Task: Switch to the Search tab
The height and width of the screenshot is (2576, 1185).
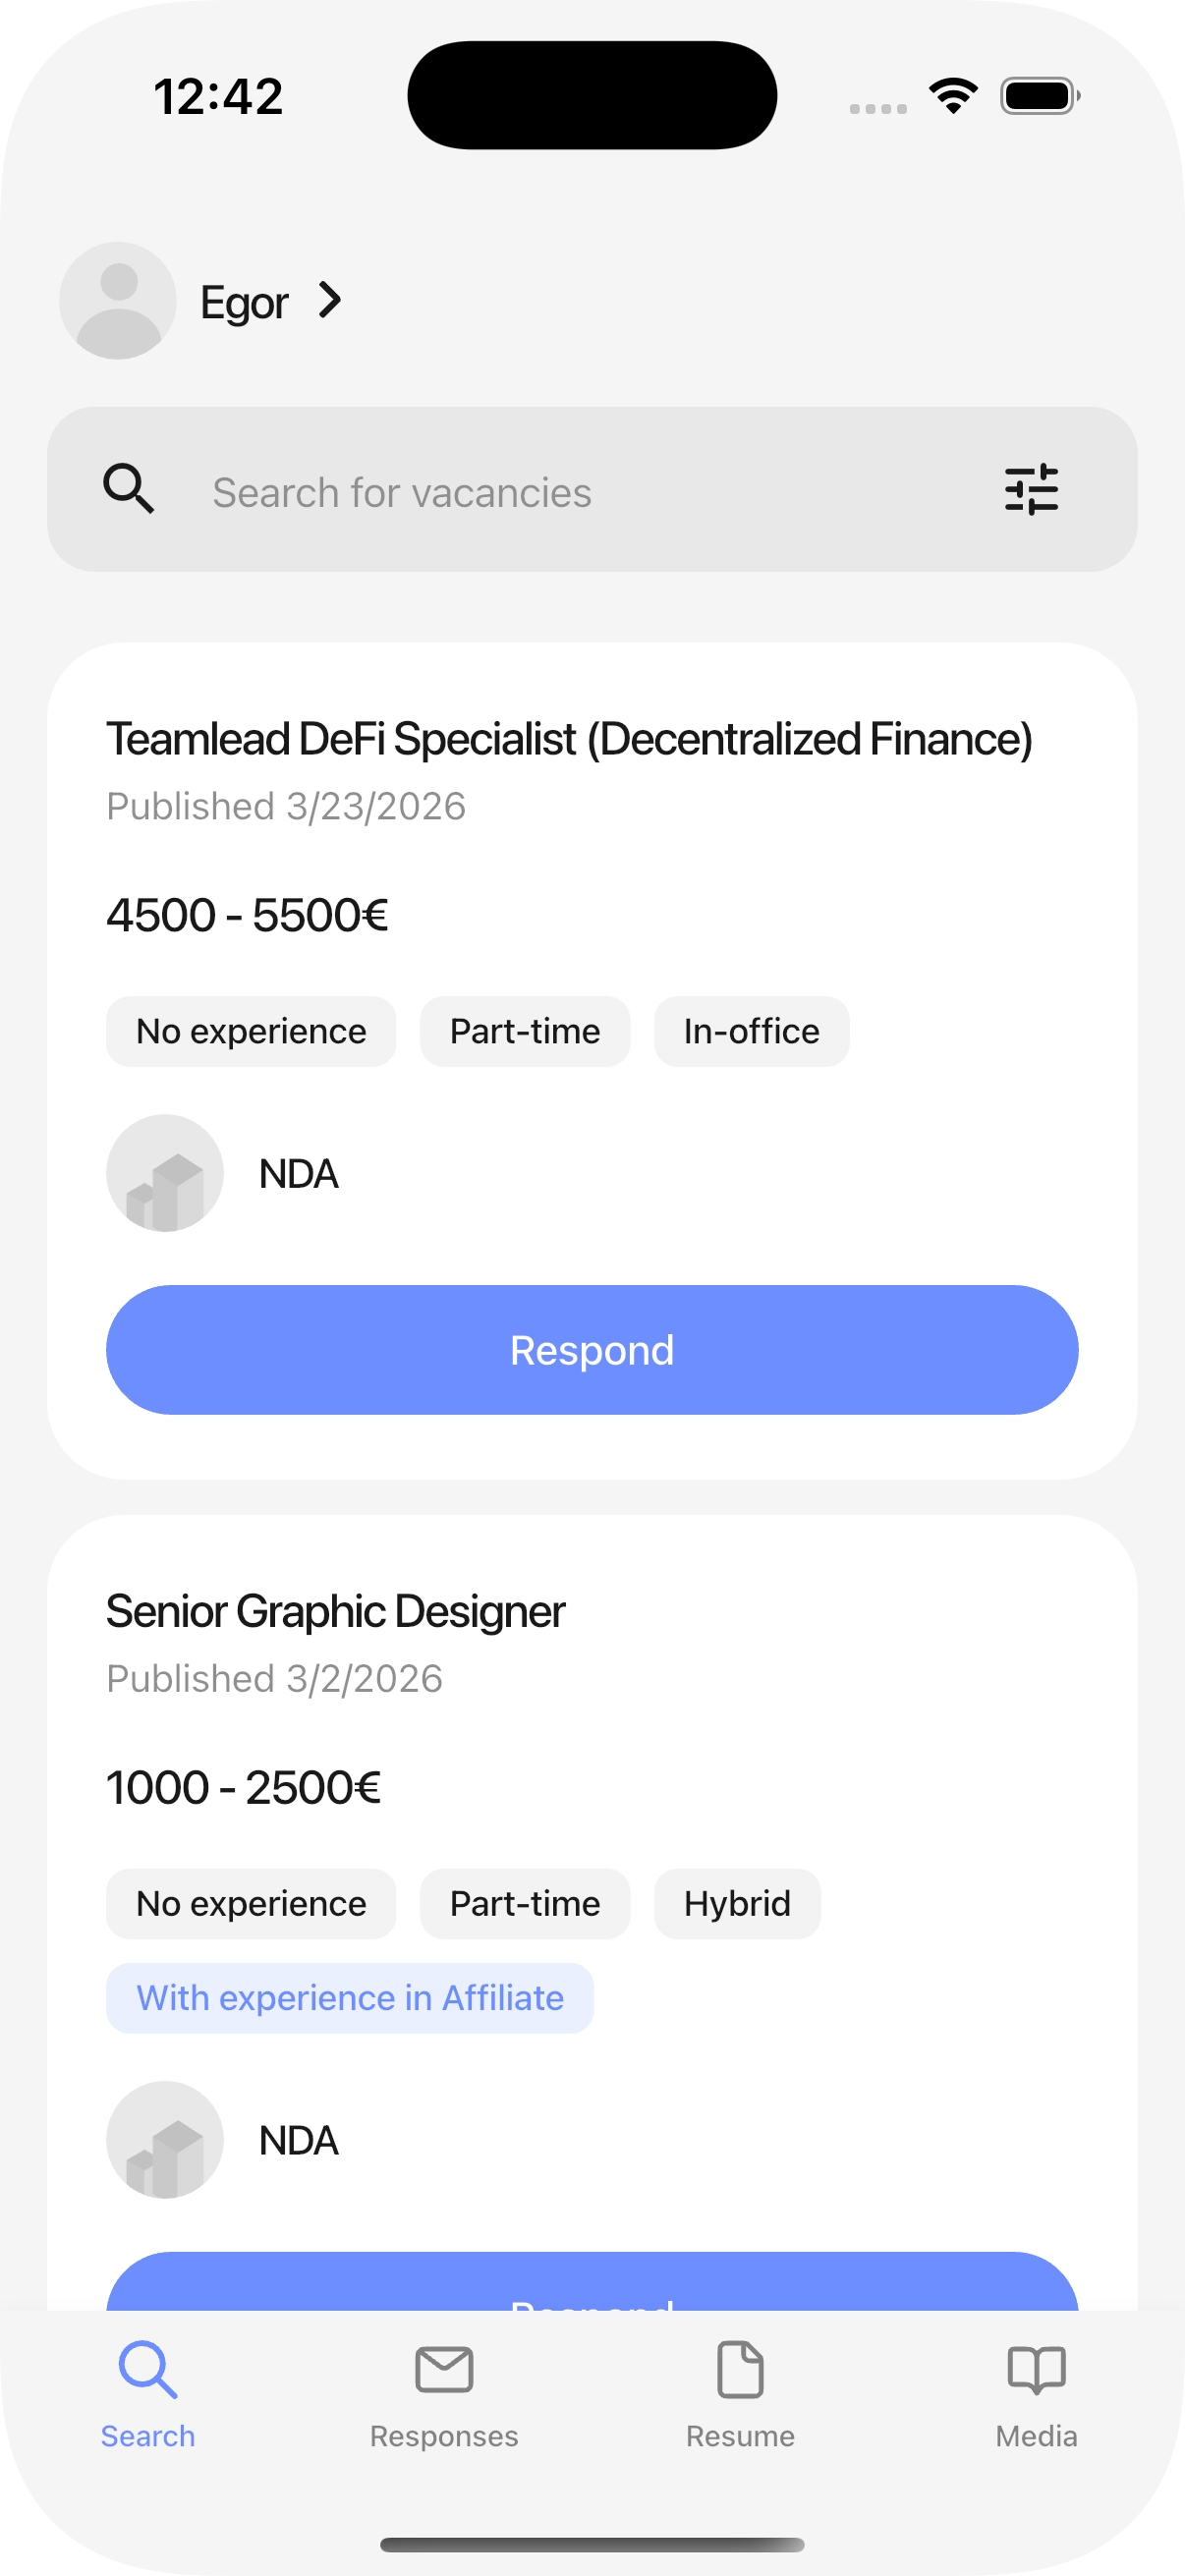Action: (148, 2394)
